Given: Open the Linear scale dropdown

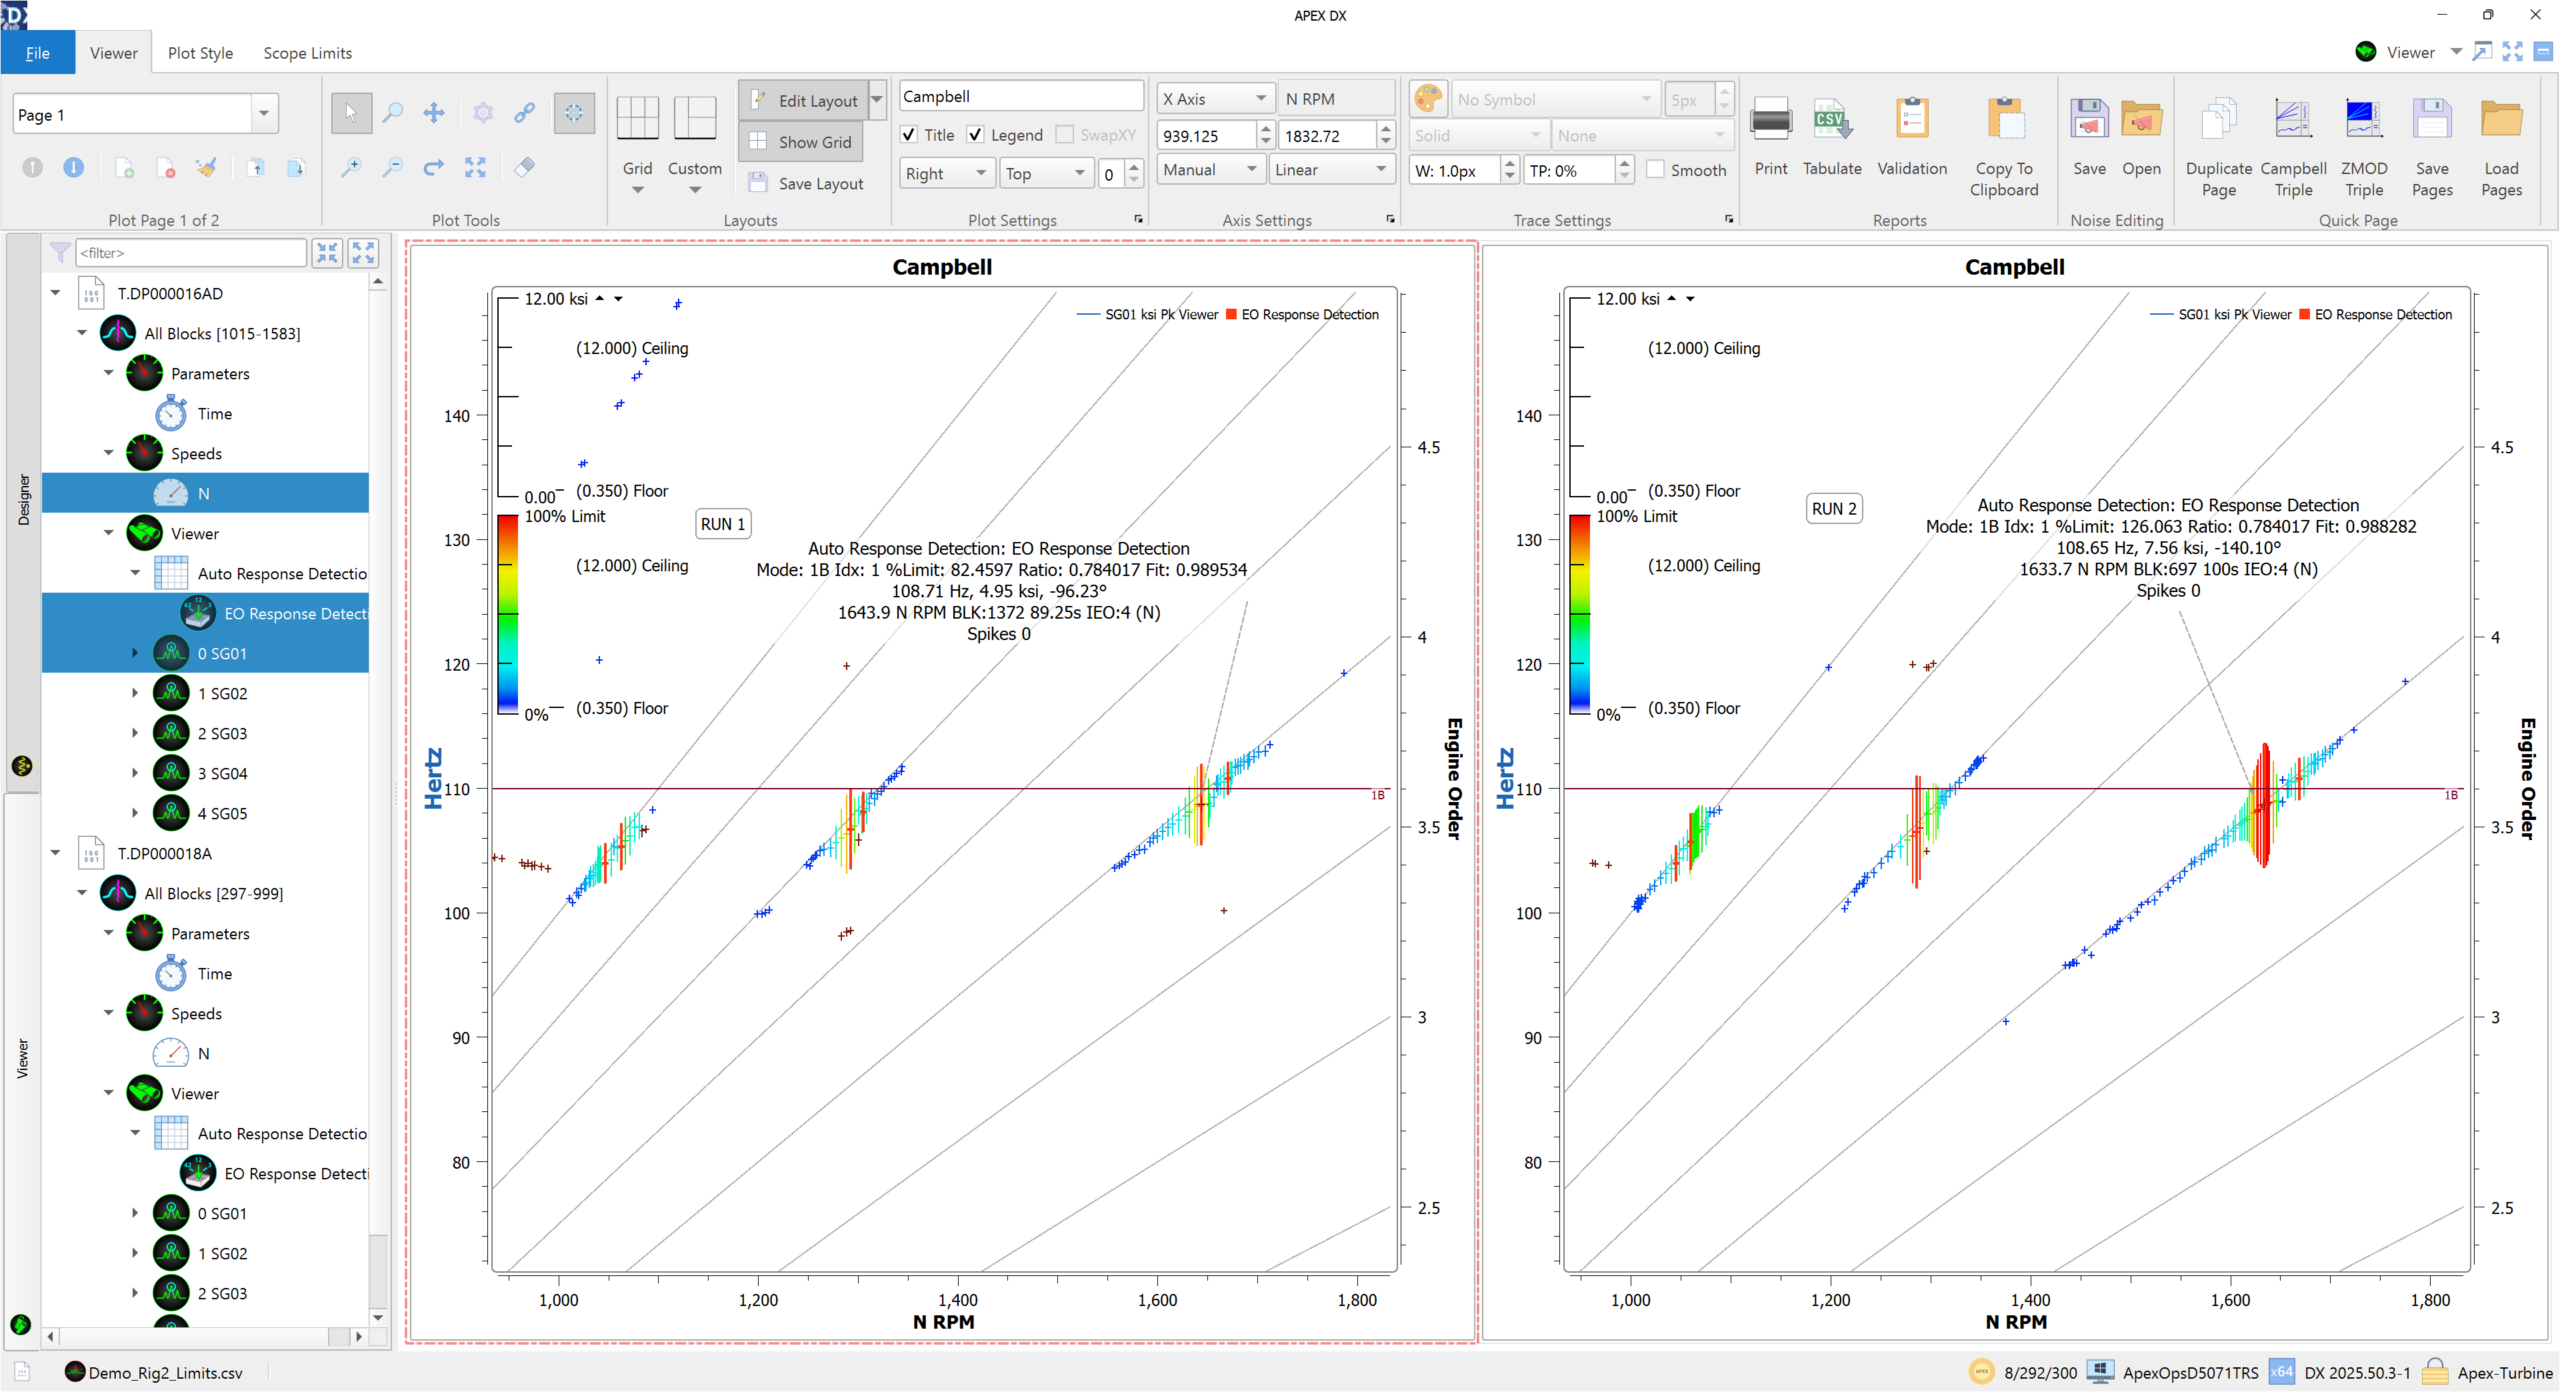Looking at the screenshot, I should [1331, 170].
